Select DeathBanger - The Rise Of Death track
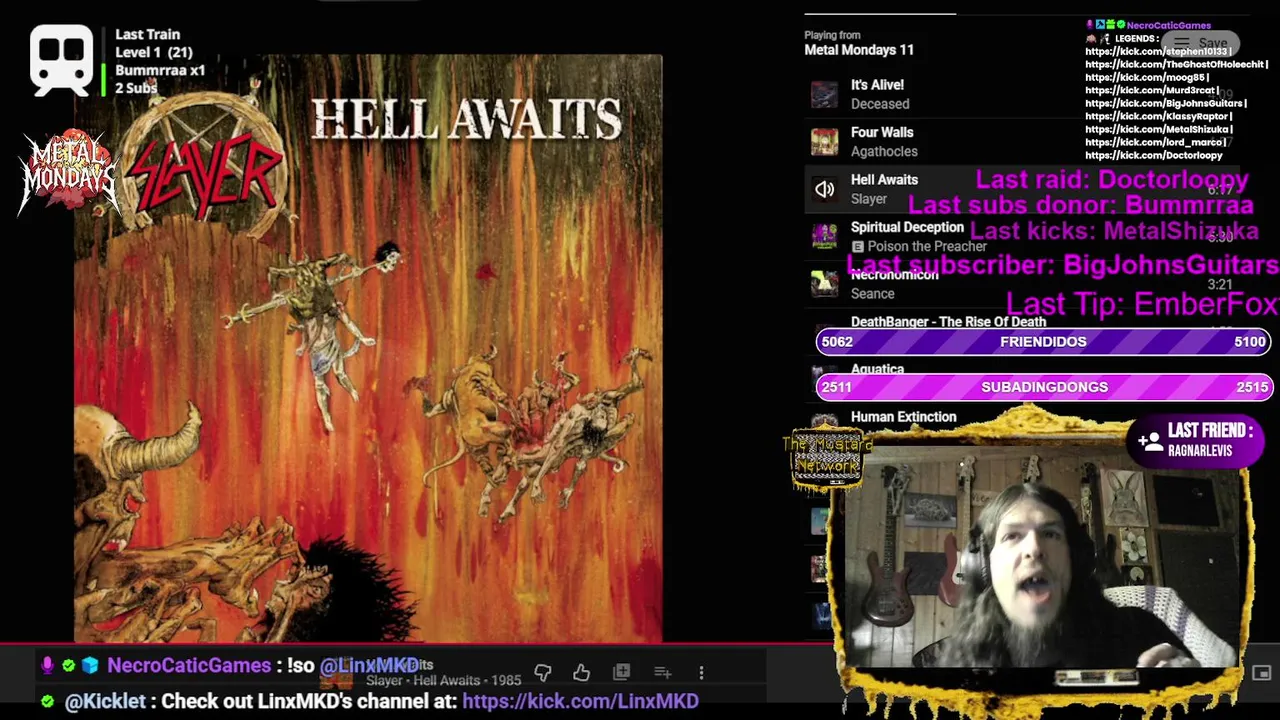 click(948, 322)
